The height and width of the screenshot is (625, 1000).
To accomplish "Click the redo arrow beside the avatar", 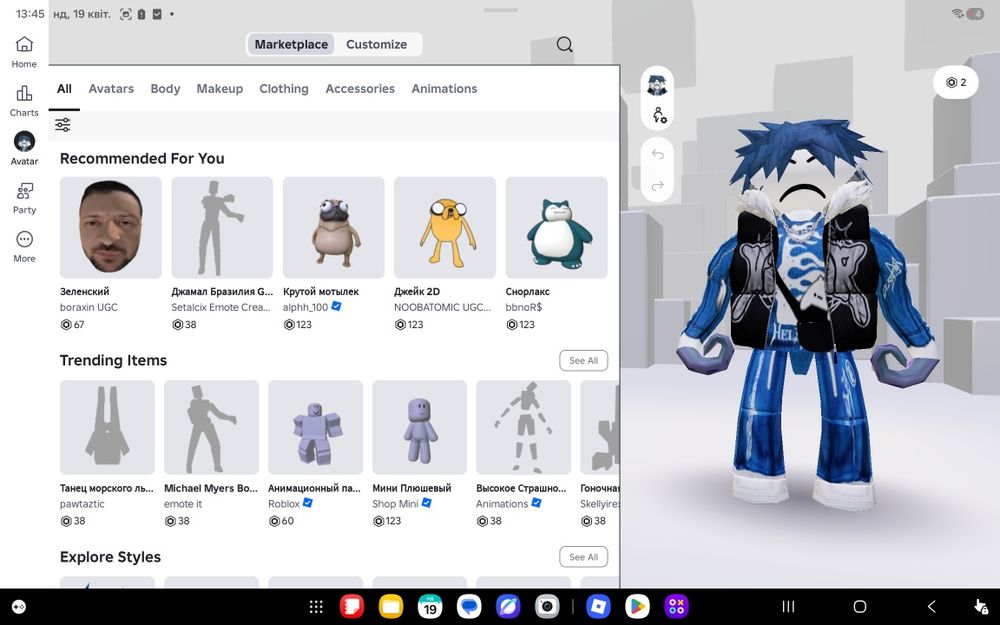I will (x=658, y=186).
